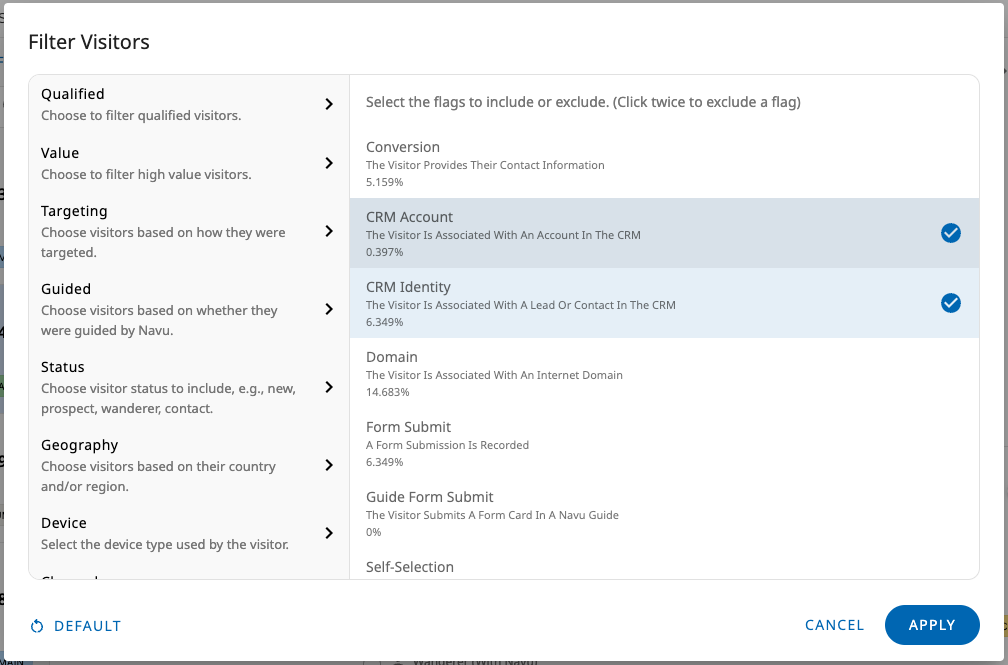Select the Form Submit flag
This screenshot has height=665, width=1008.
pos(663,443)
